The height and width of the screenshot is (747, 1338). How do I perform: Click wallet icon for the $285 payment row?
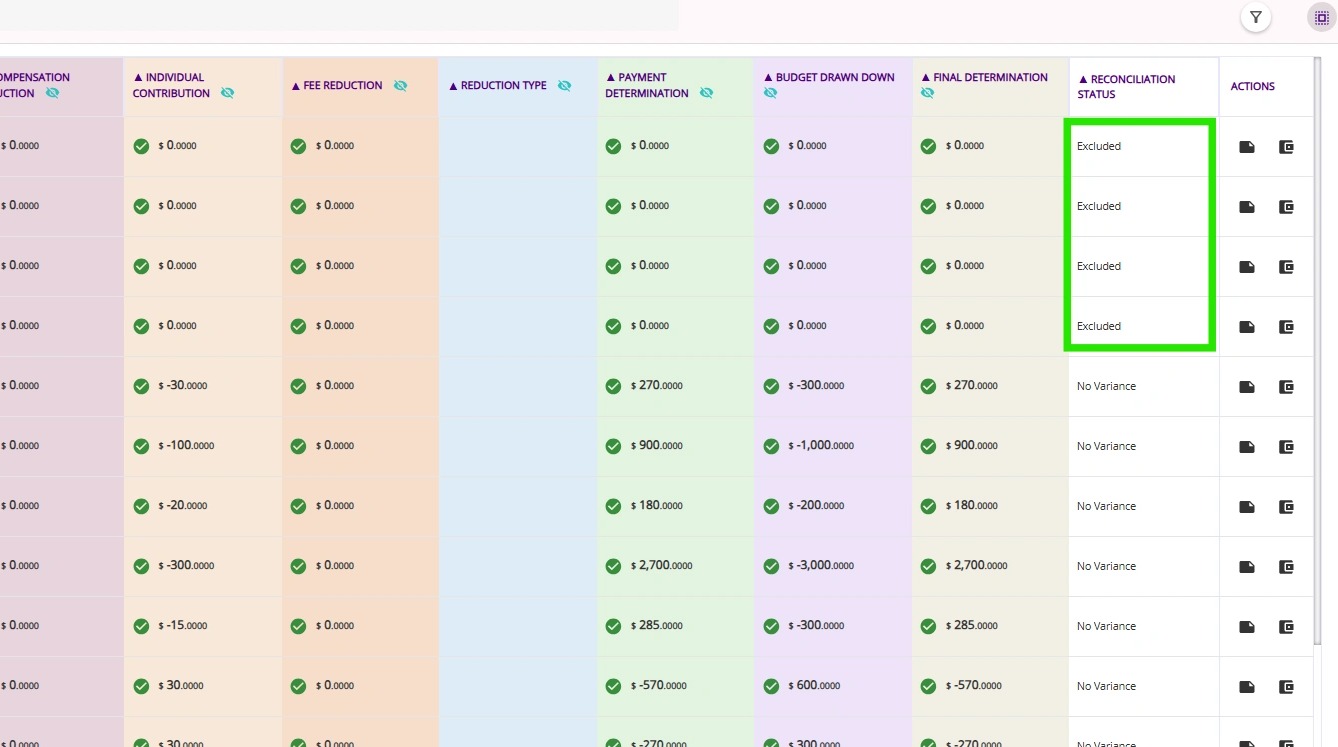pyautogui.click(x=1286, y=627)
